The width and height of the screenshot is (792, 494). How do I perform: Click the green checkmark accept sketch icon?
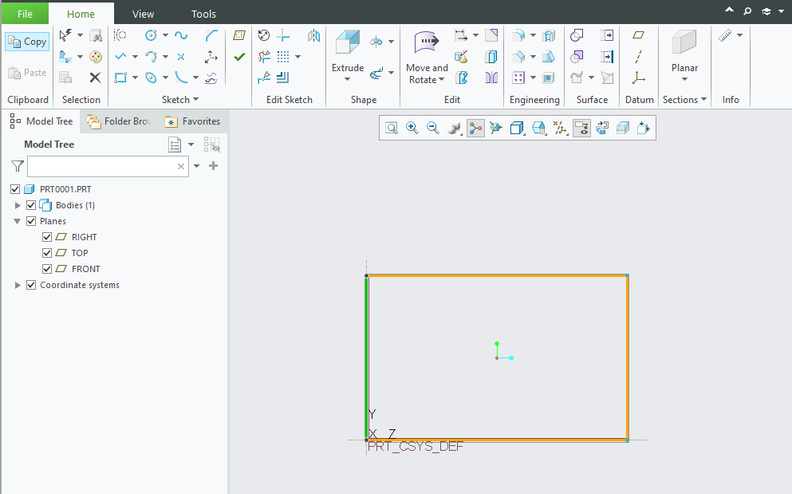pos(239,57)
